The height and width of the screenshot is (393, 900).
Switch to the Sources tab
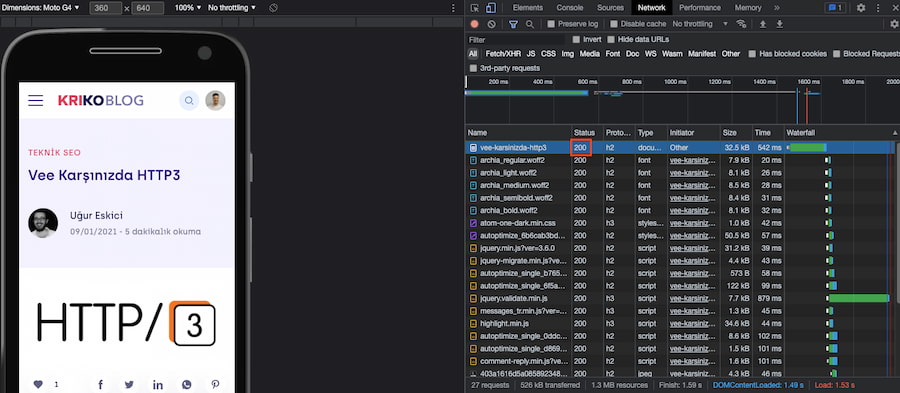click(610, 8)
